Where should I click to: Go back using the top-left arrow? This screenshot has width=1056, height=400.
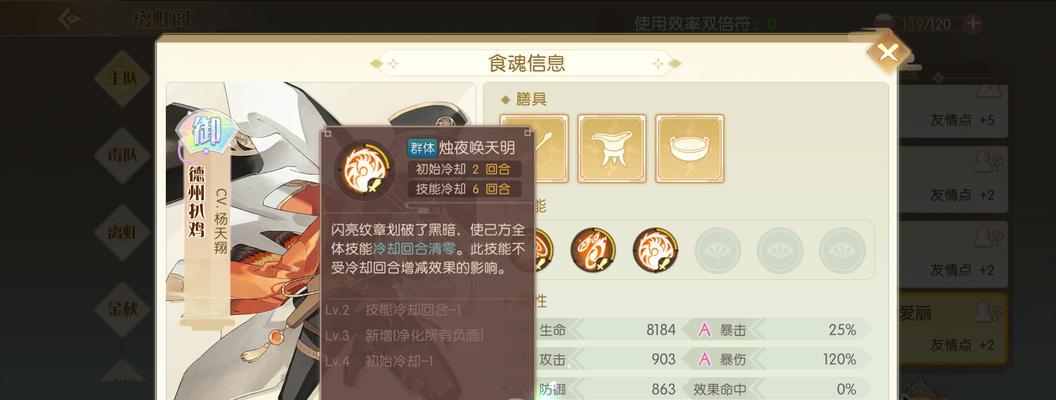pos(69,18)
